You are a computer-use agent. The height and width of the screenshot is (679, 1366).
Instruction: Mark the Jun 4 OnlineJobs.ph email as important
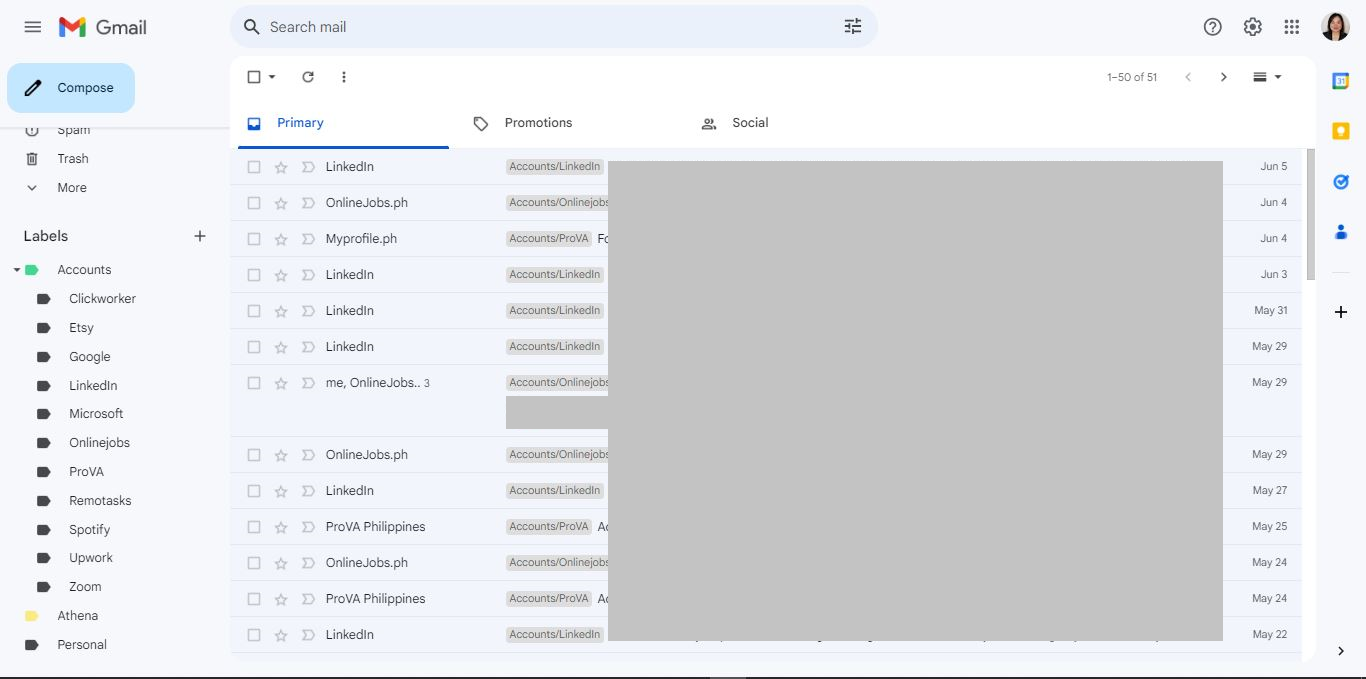pyautogui.click(x=308, y=203)
